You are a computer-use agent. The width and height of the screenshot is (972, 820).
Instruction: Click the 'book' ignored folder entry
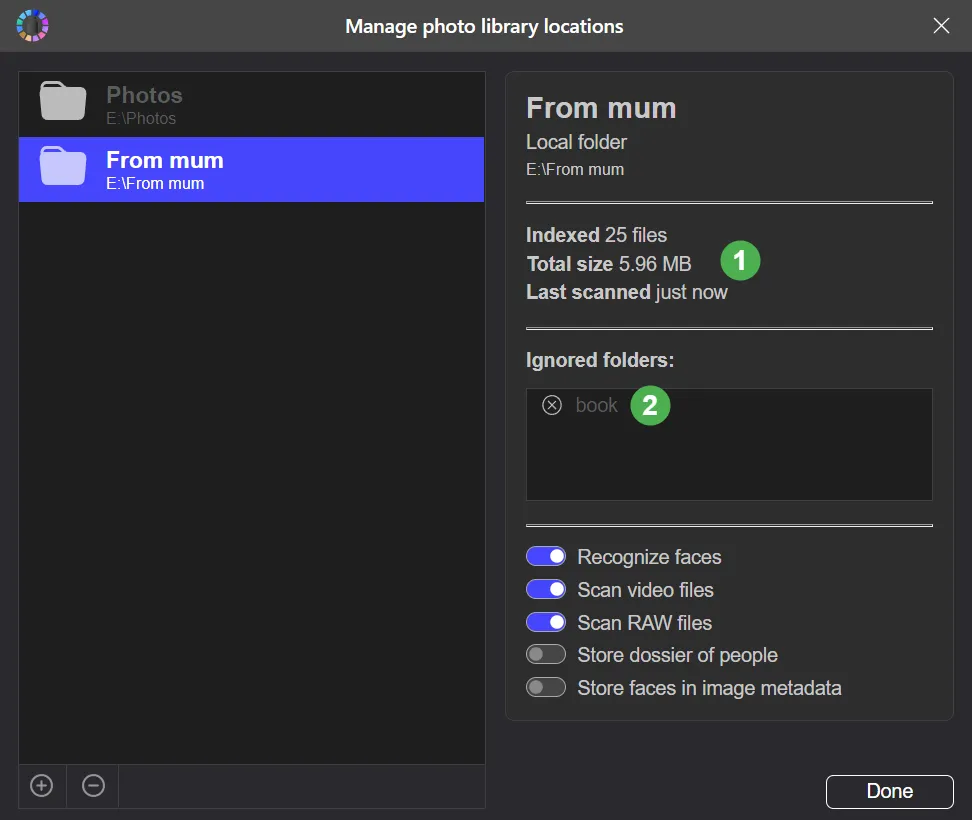coord(596,405)
